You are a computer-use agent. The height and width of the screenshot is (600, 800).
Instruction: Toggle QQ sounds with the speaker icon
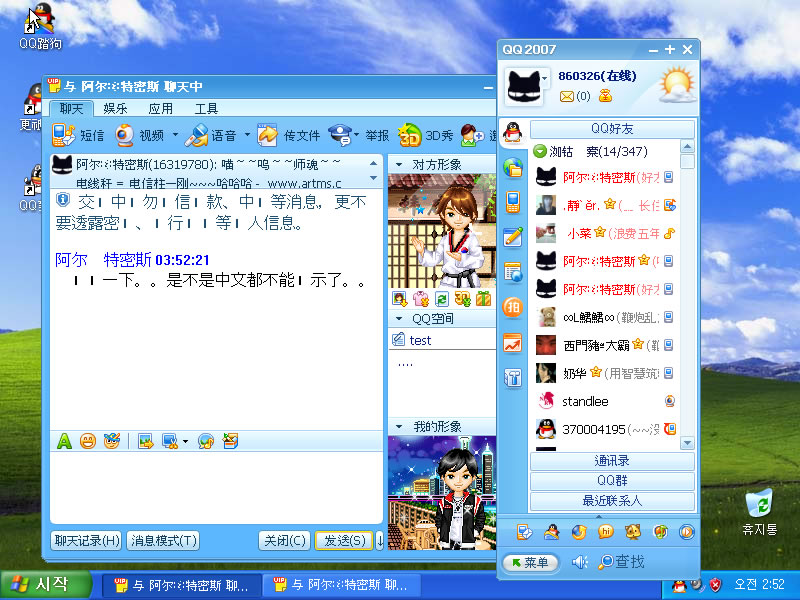point(580,562)
